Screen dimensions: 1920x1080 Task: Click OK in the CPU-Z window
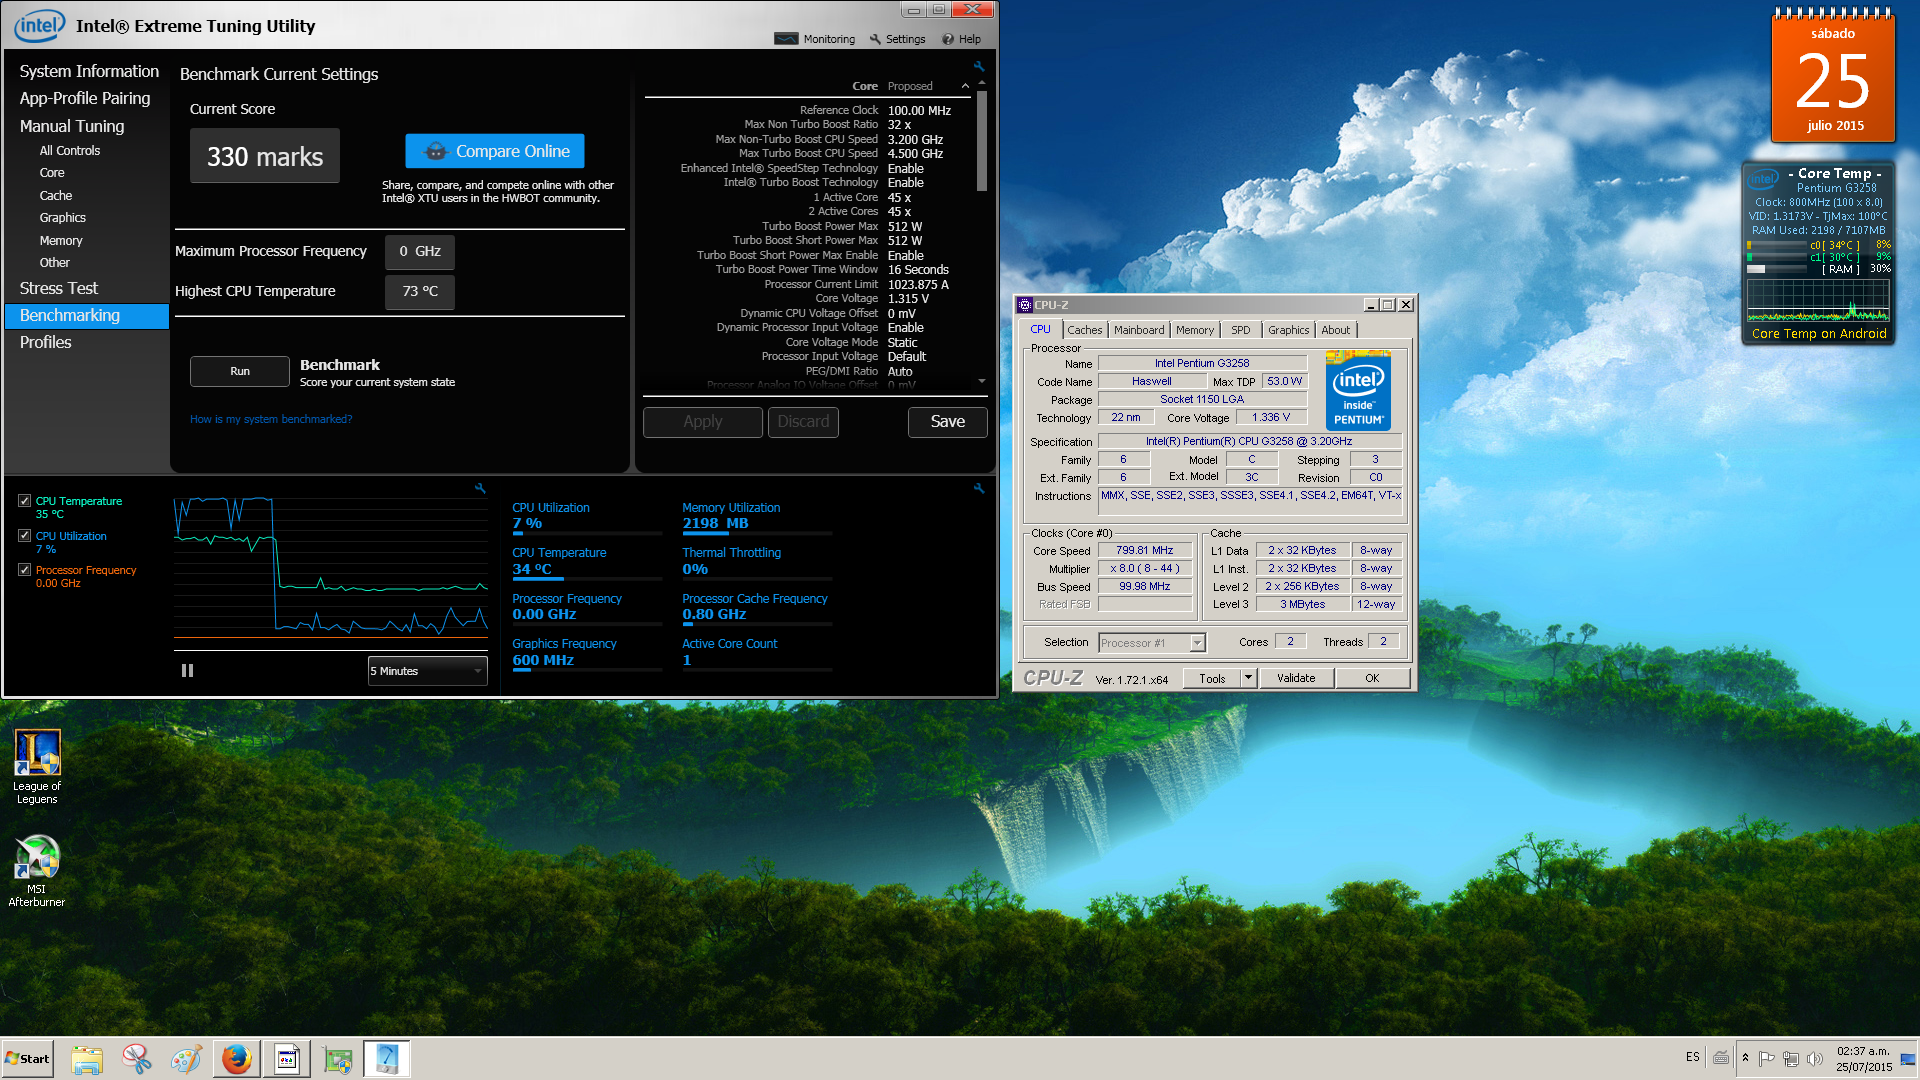[1372, 678]
